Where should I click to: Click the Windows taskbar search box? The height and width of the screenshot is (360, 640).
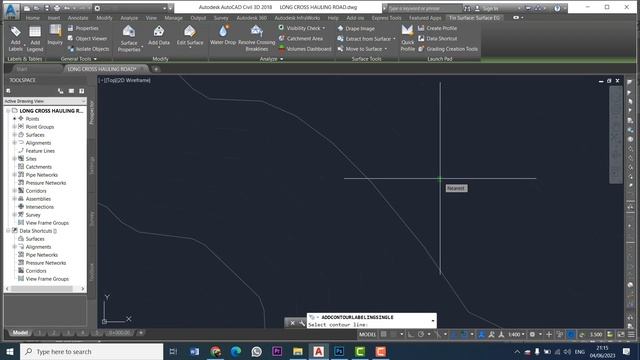click(91, 351)
